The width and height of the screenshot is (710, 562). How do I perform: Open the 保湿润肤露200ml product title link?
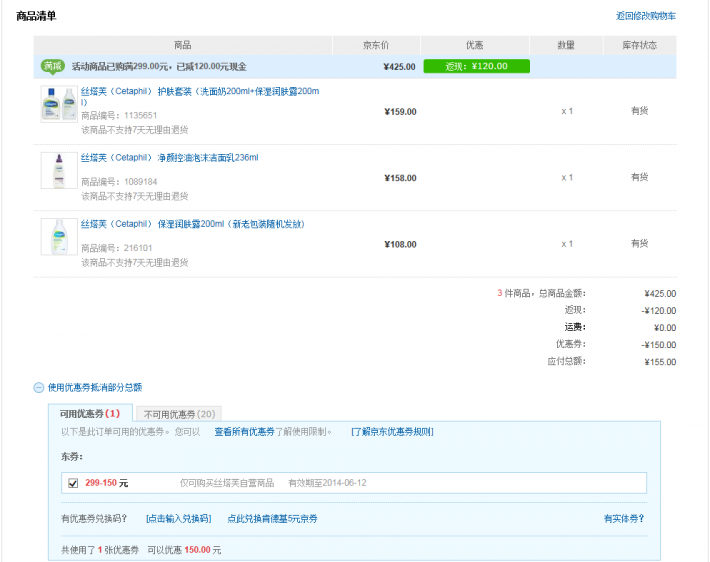coord(192,224)
